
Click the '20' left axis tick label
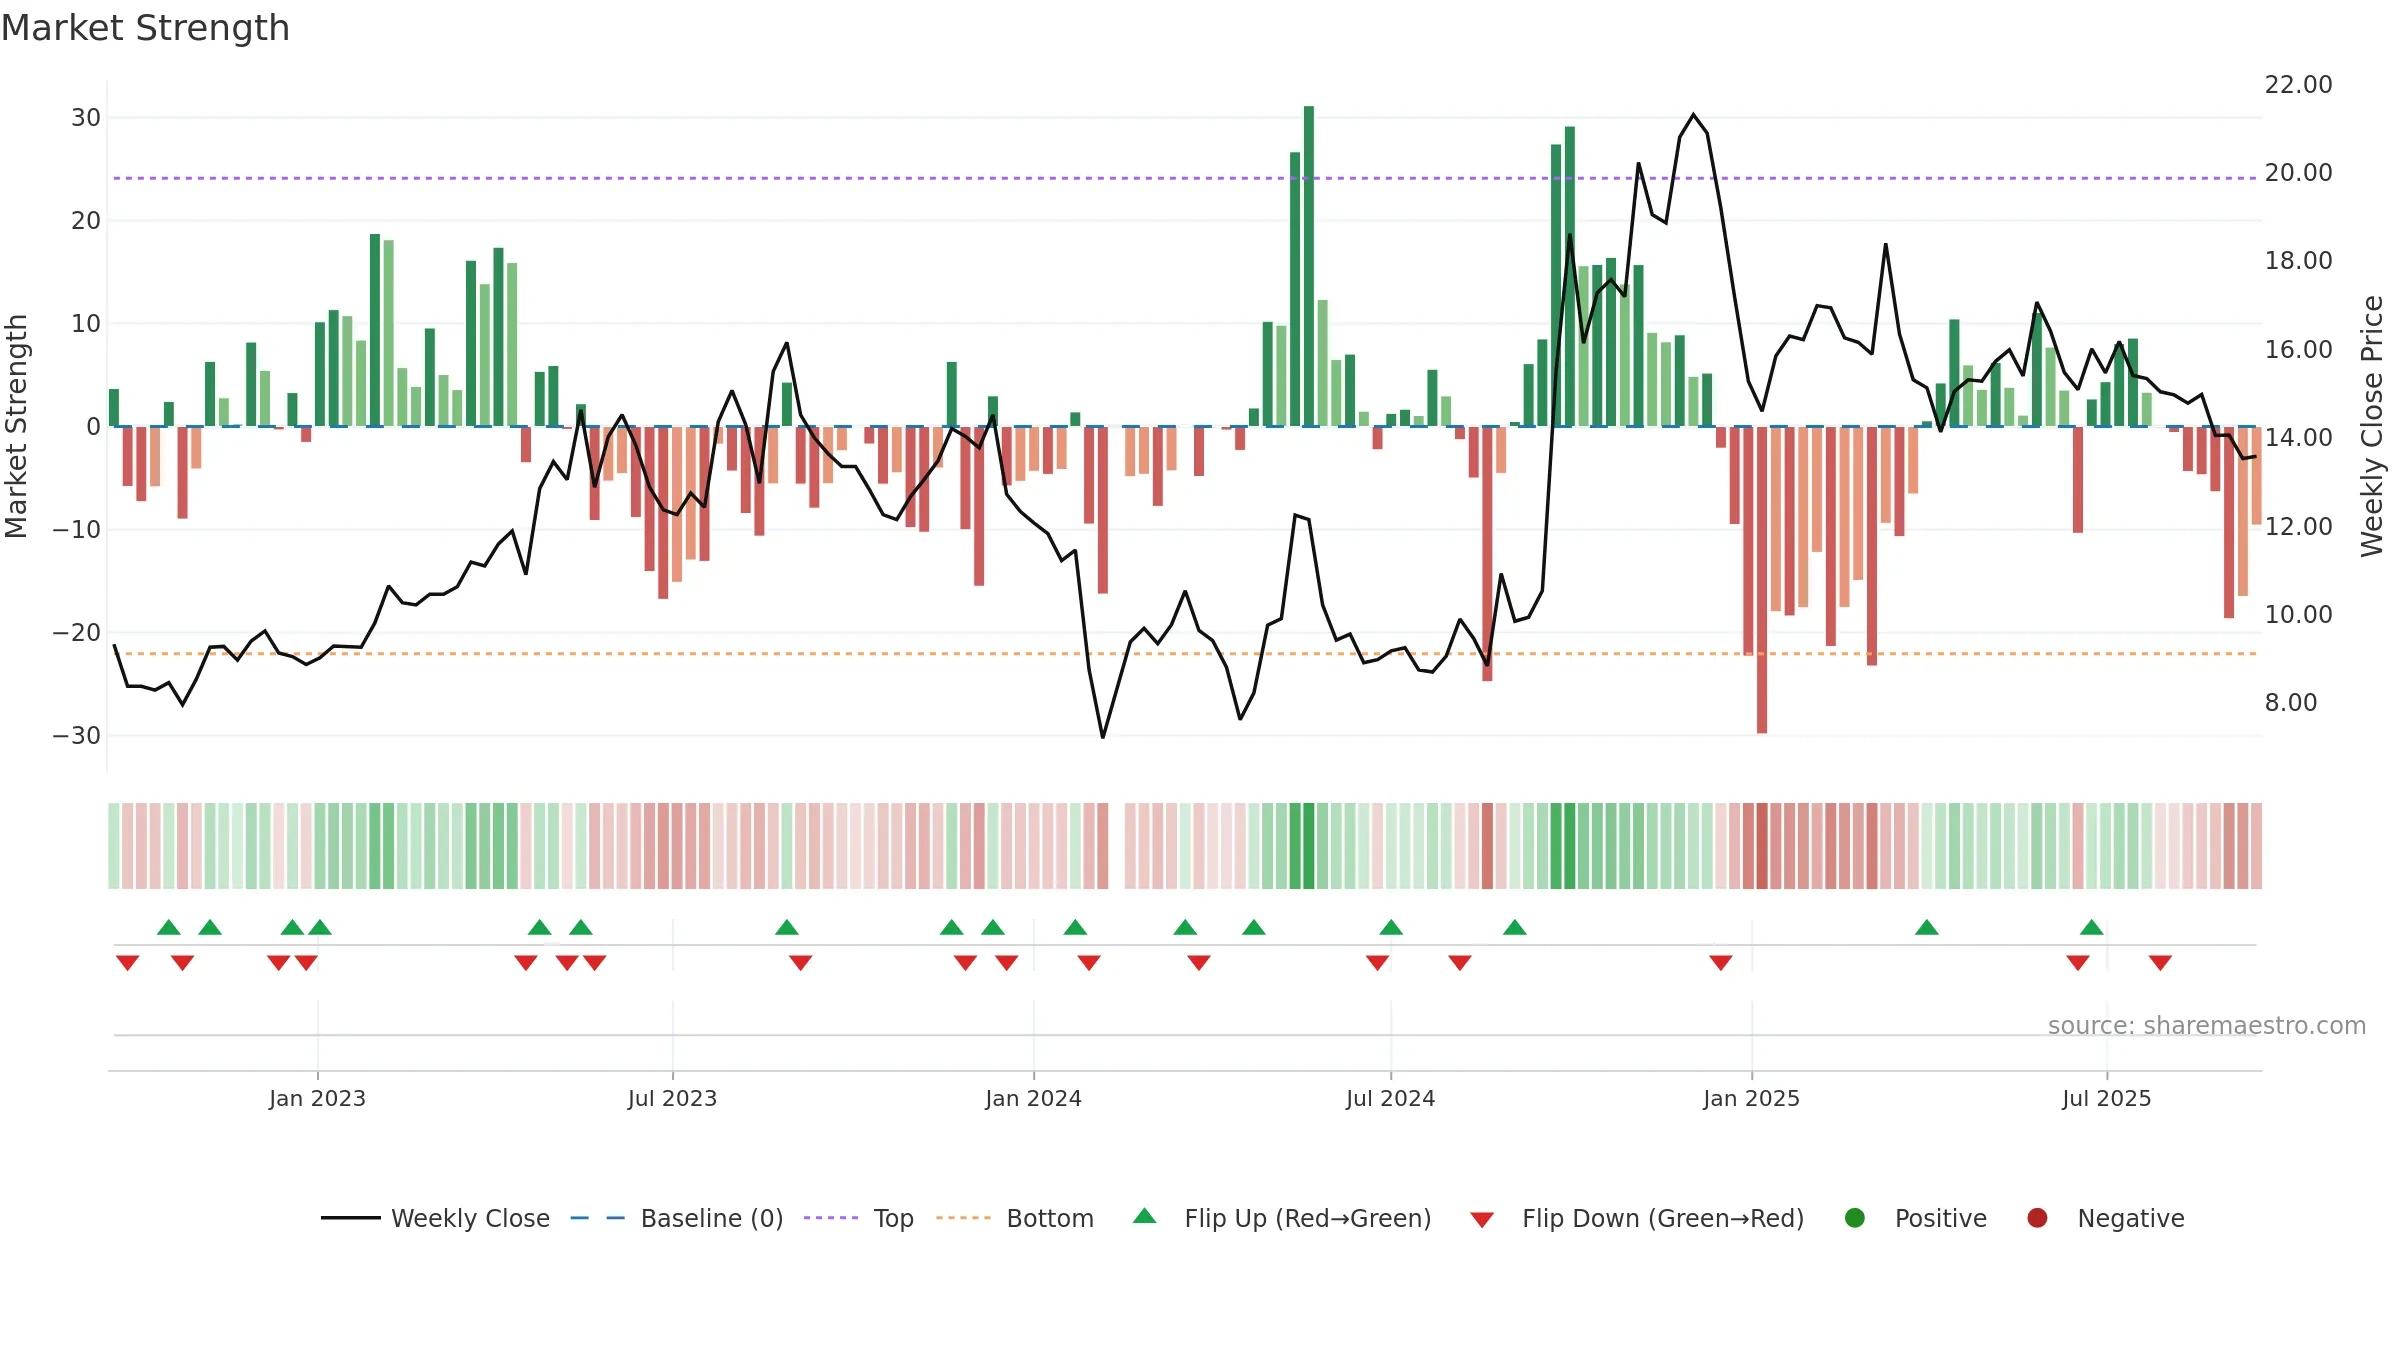[86, 221]
